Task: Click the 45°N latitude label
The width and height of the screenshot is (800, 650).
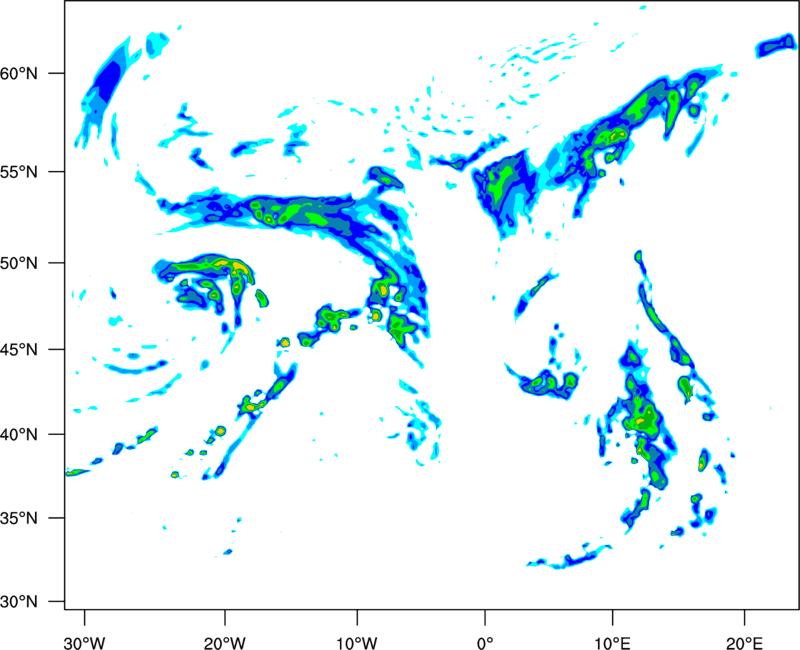Action: coord(19,350)
